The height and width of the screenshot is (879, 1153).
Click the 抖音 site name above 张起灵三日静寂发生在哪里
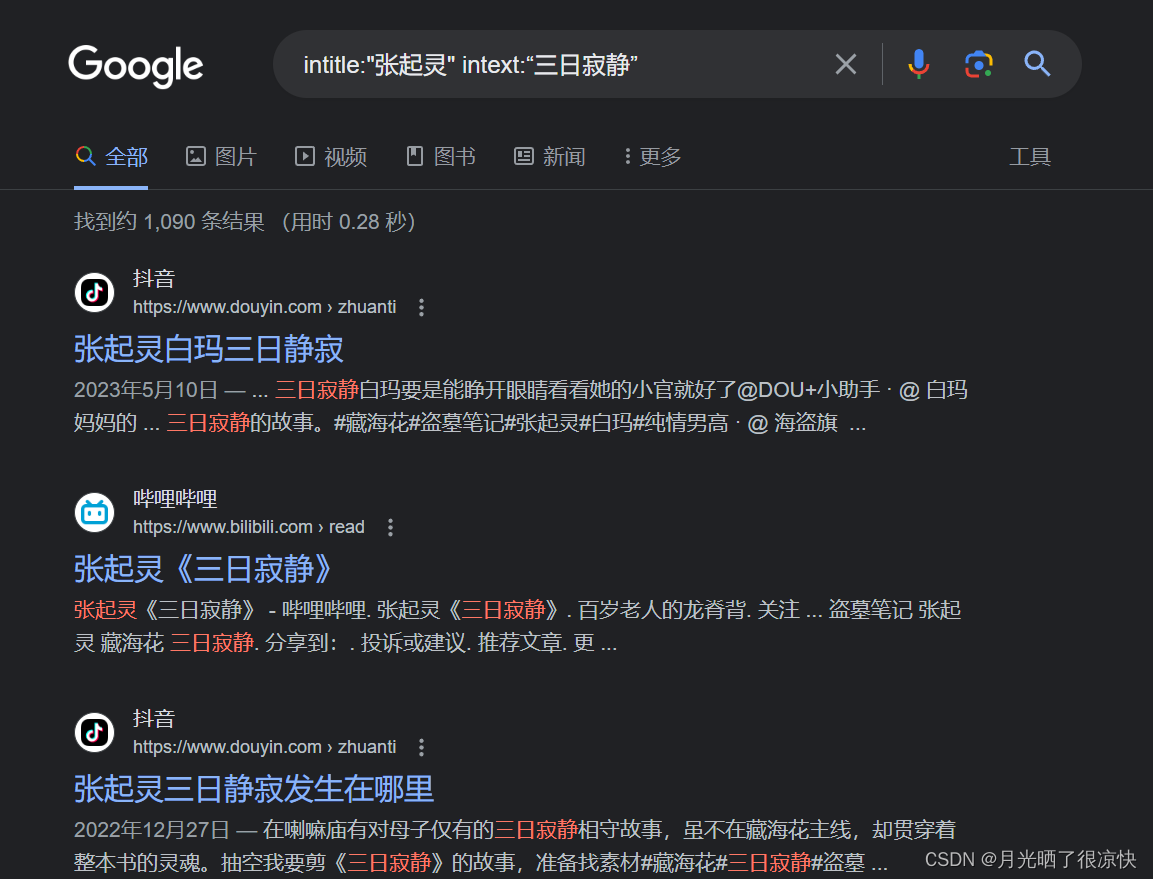coord(154,719)
